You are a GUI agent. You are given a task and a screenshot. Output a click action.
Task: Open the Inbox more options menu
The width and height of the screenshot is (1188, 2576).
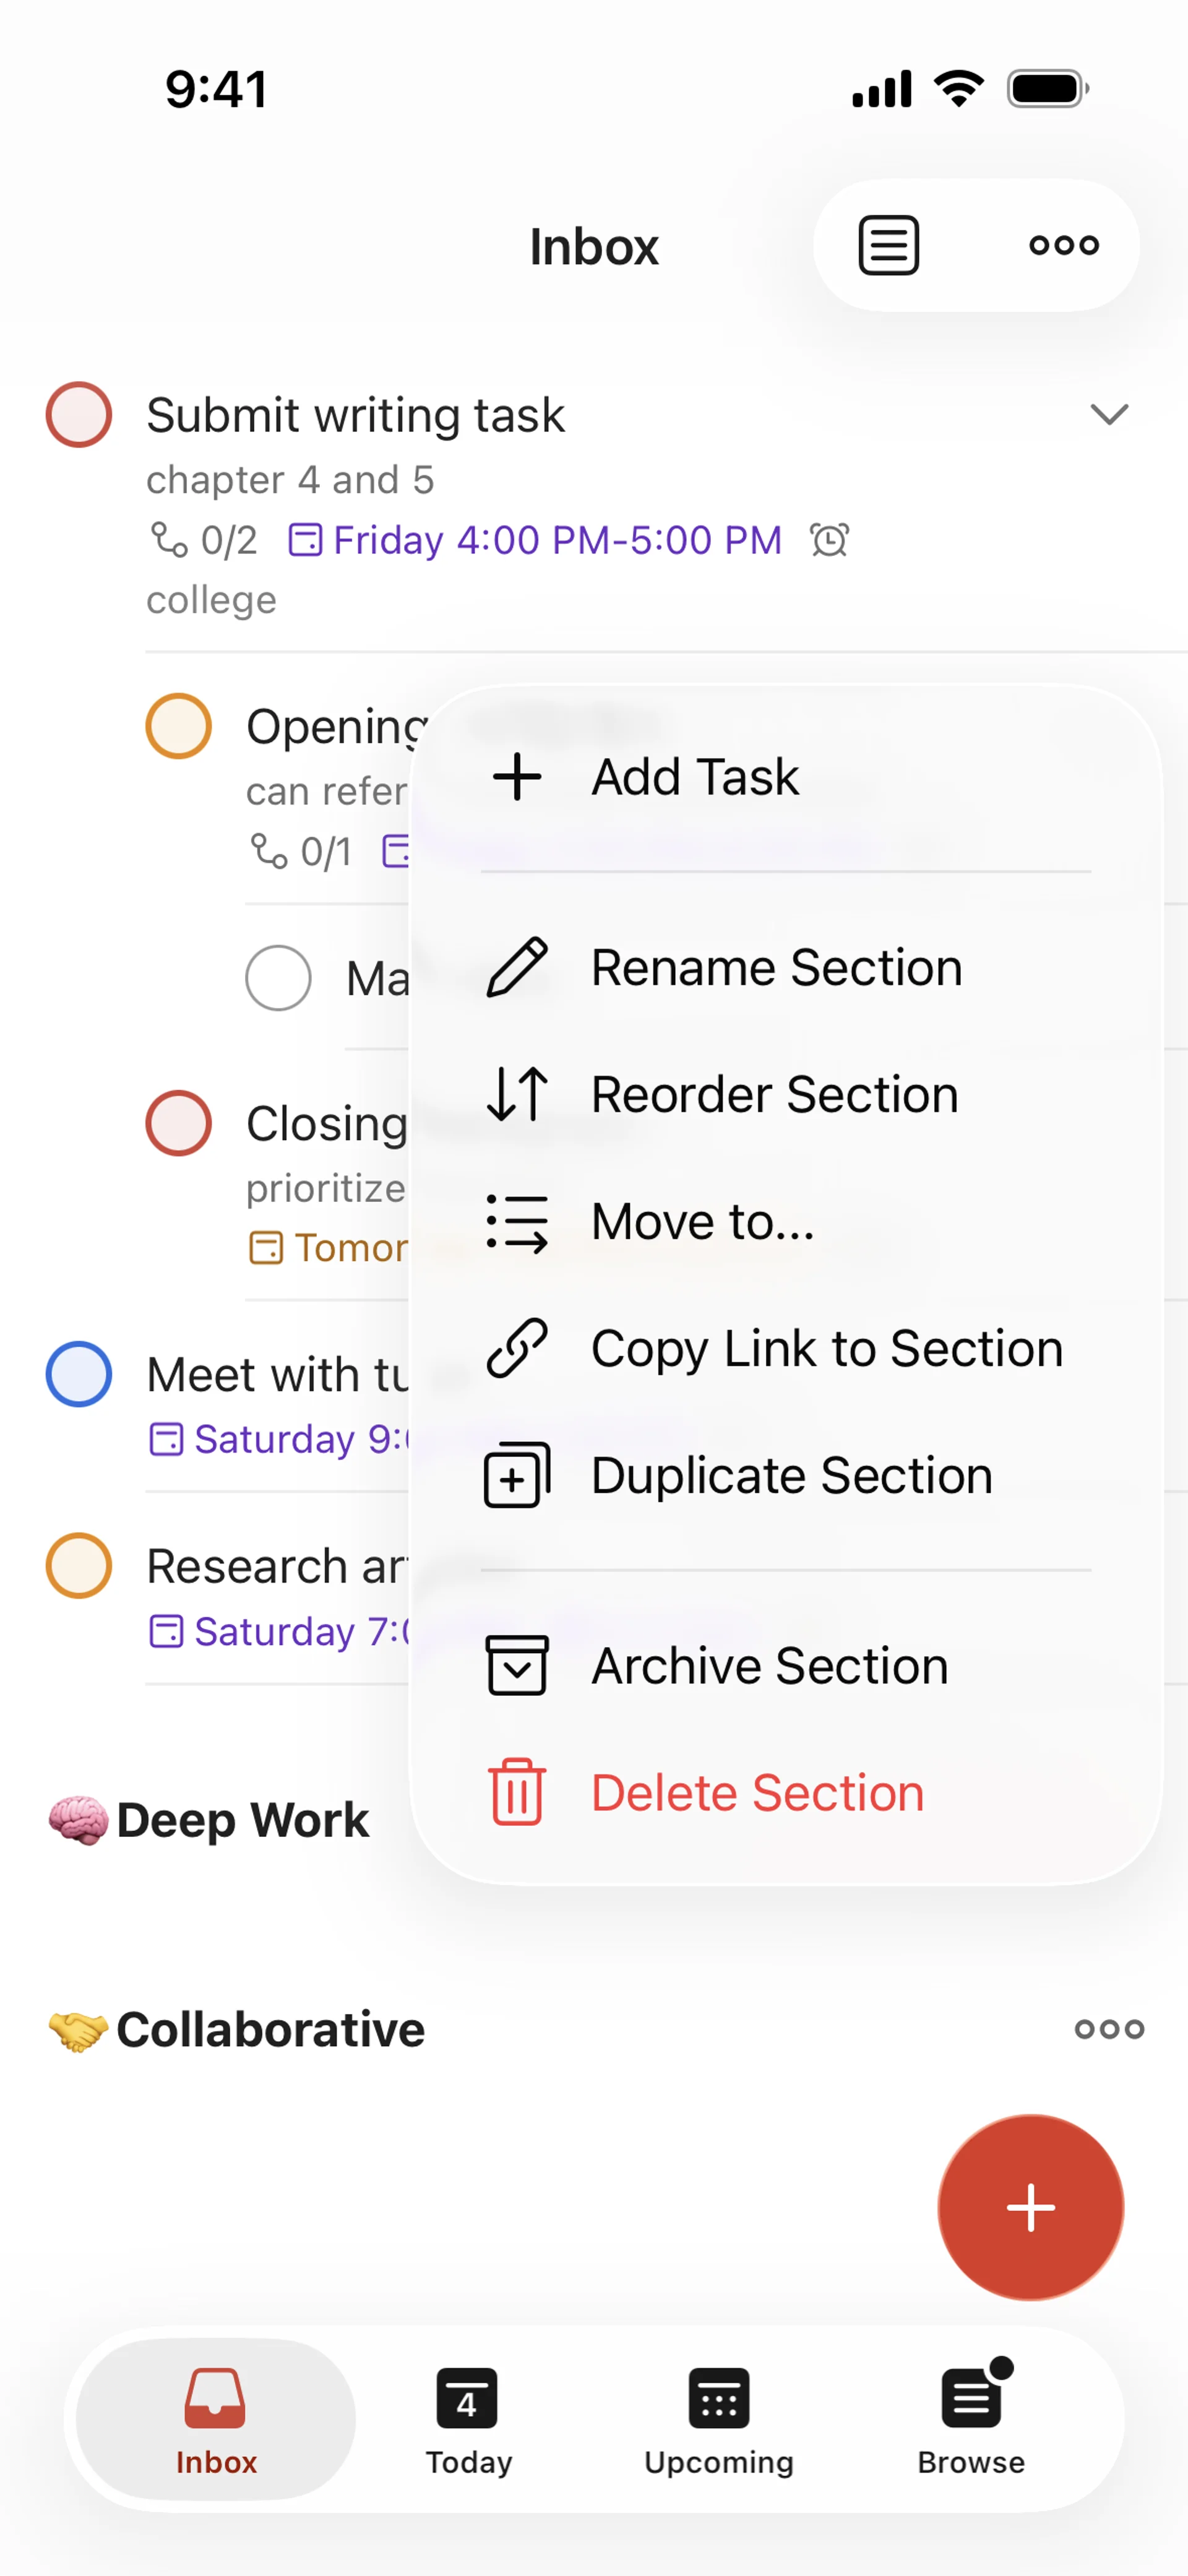pyautogui.click(x=1064, y=245)
